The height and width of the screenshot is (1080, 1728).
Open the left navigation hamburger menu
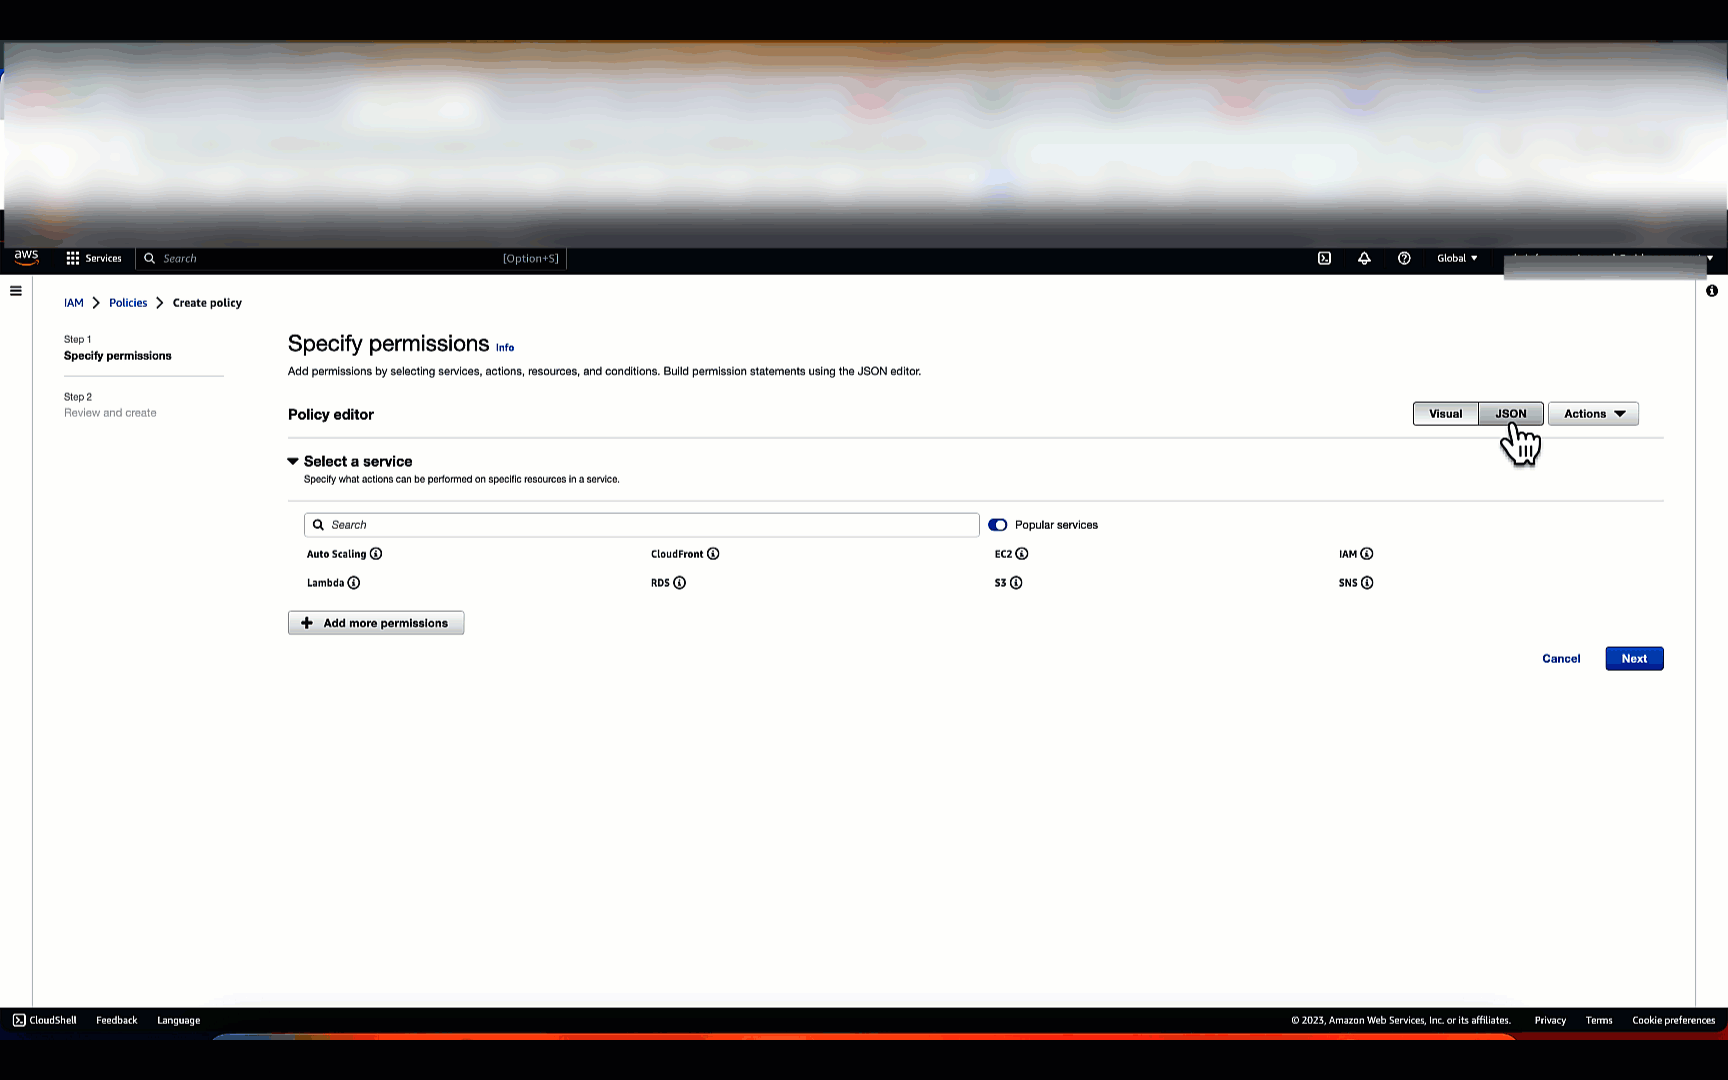pyautogui.click(x=16, y=291)
